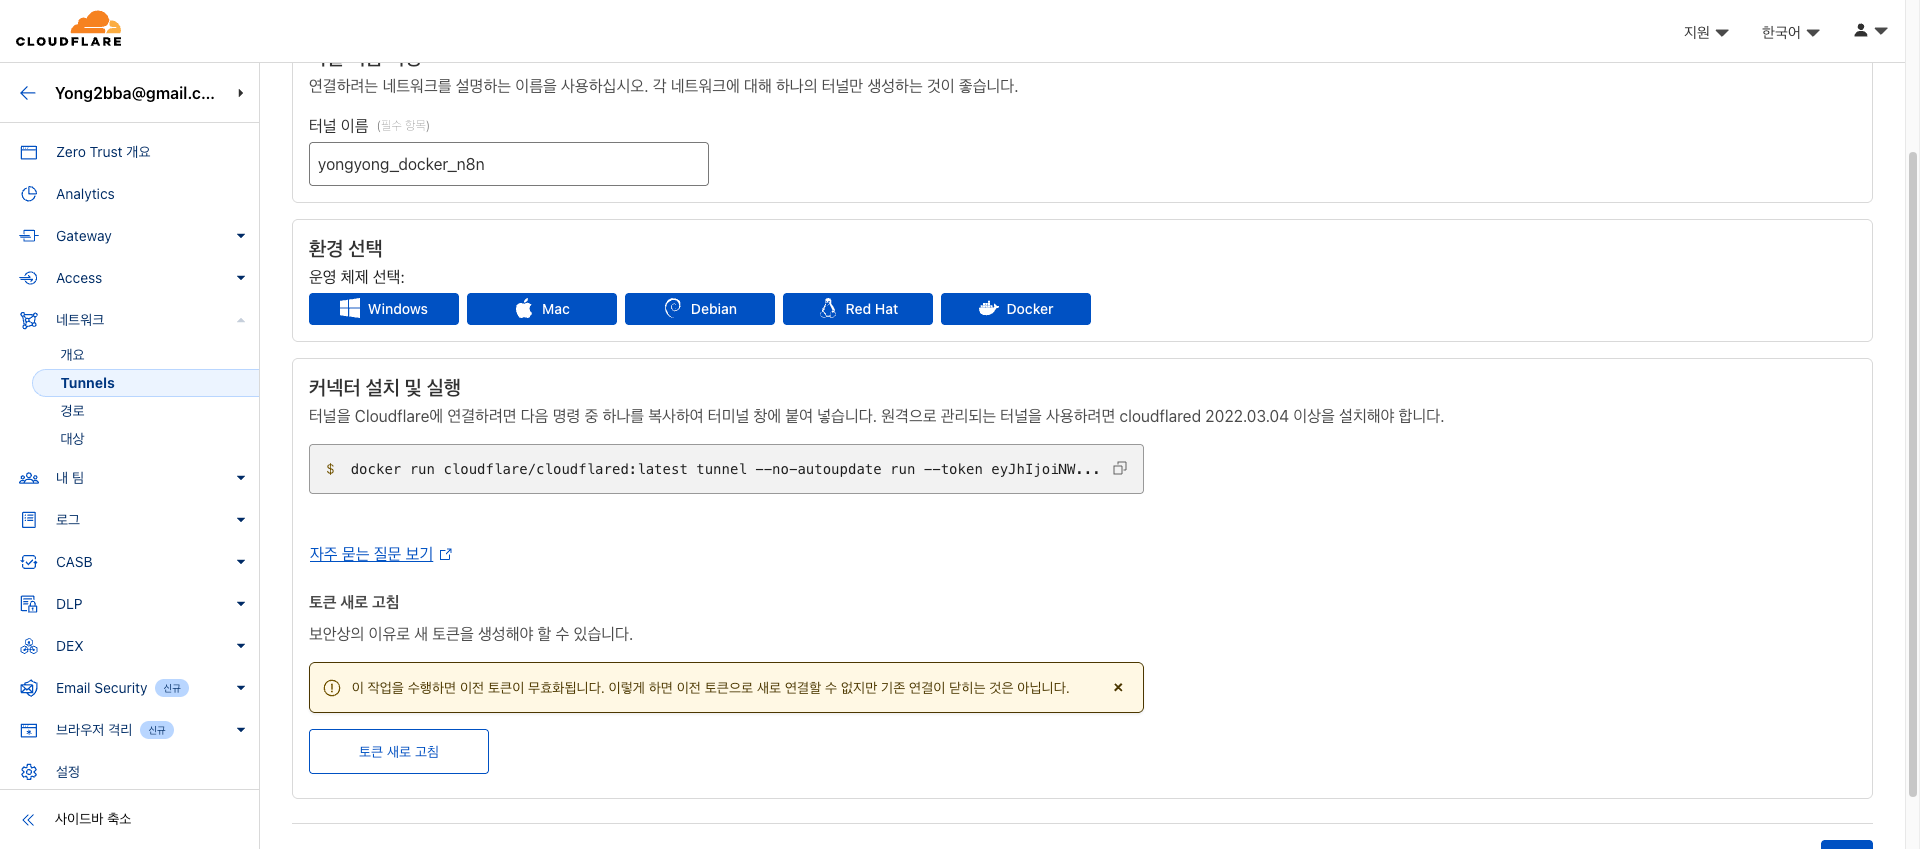The width and height of the screenshot is (1920, 849).
Task: Click the back arrow beside Yong2bba@gmail.c...
Action: coord(27,93)
